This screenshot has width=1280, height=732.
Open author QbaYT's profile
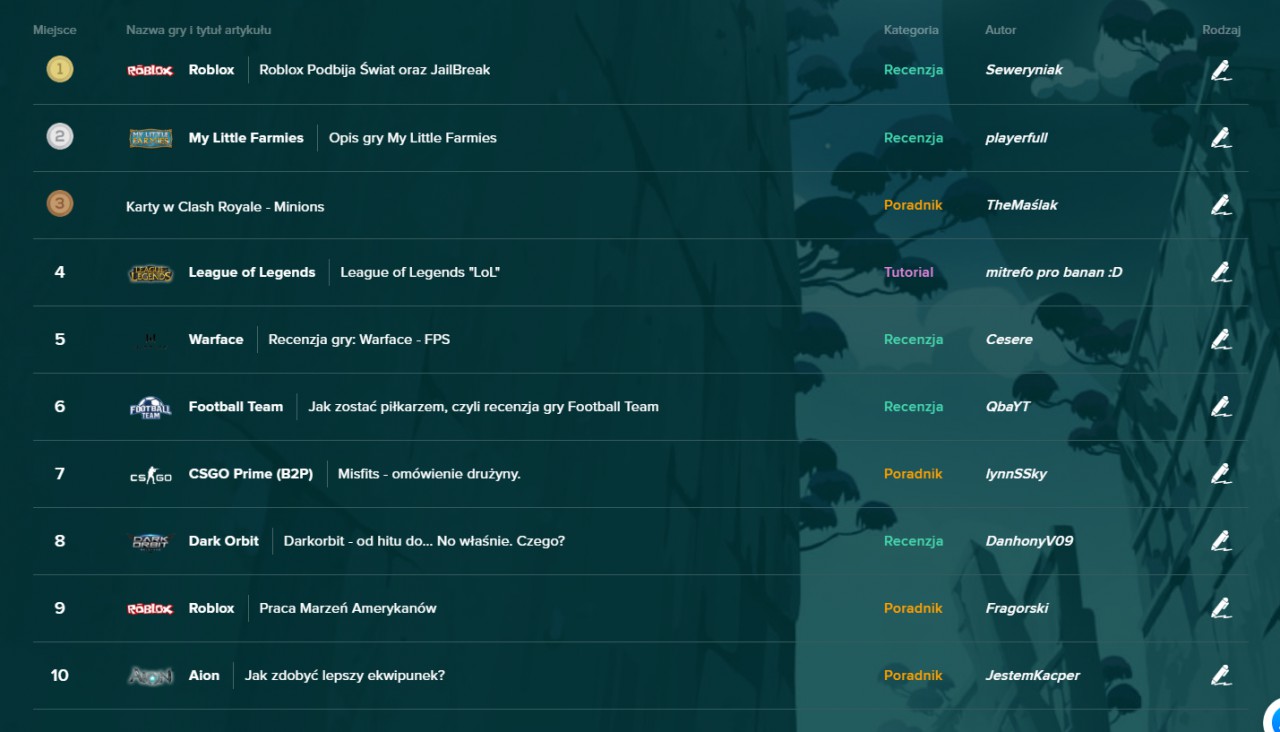1007,407
